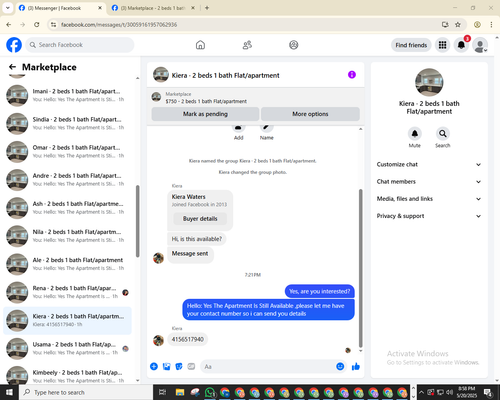Bookmark this page with the star icon
This screenshot has width=500, height=400.
point(458,24)
